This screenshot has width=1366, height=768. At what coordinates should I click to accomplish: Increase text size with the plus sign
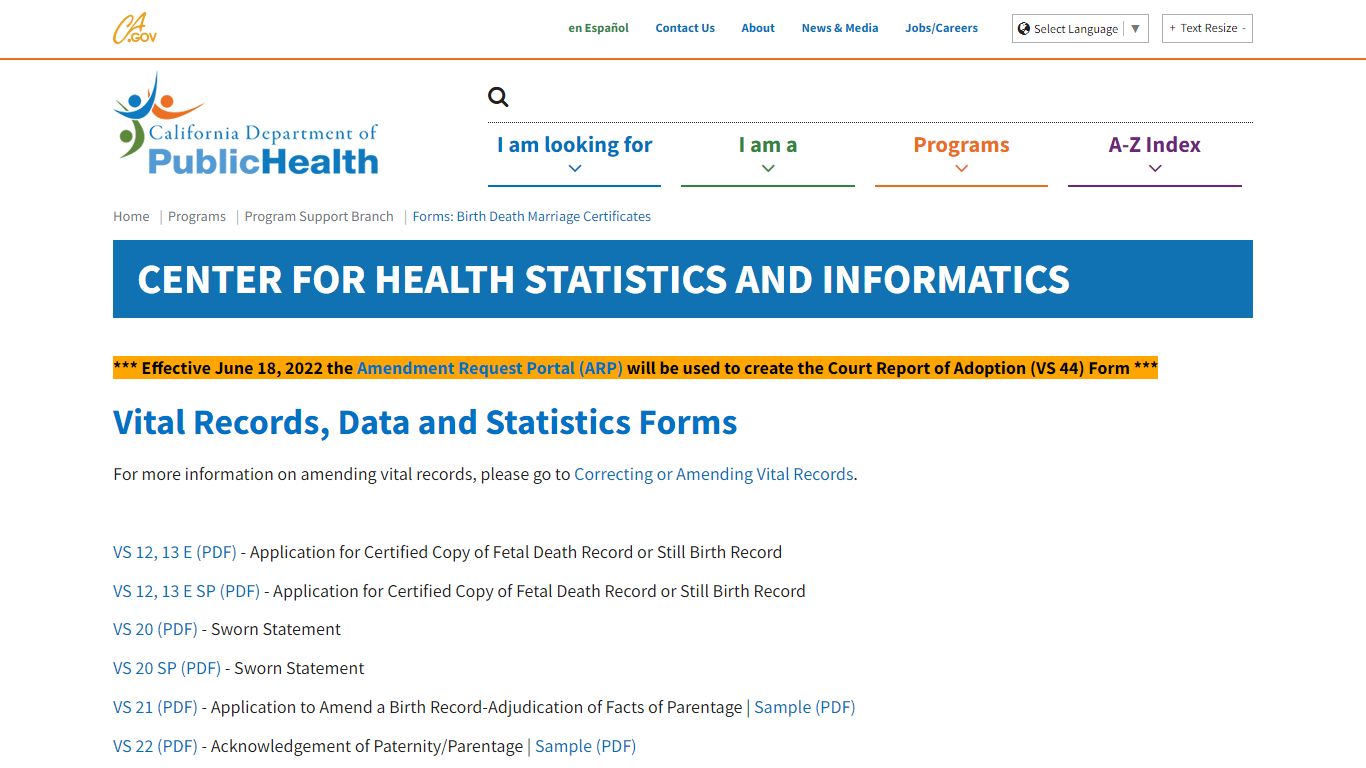[1172, 28]
